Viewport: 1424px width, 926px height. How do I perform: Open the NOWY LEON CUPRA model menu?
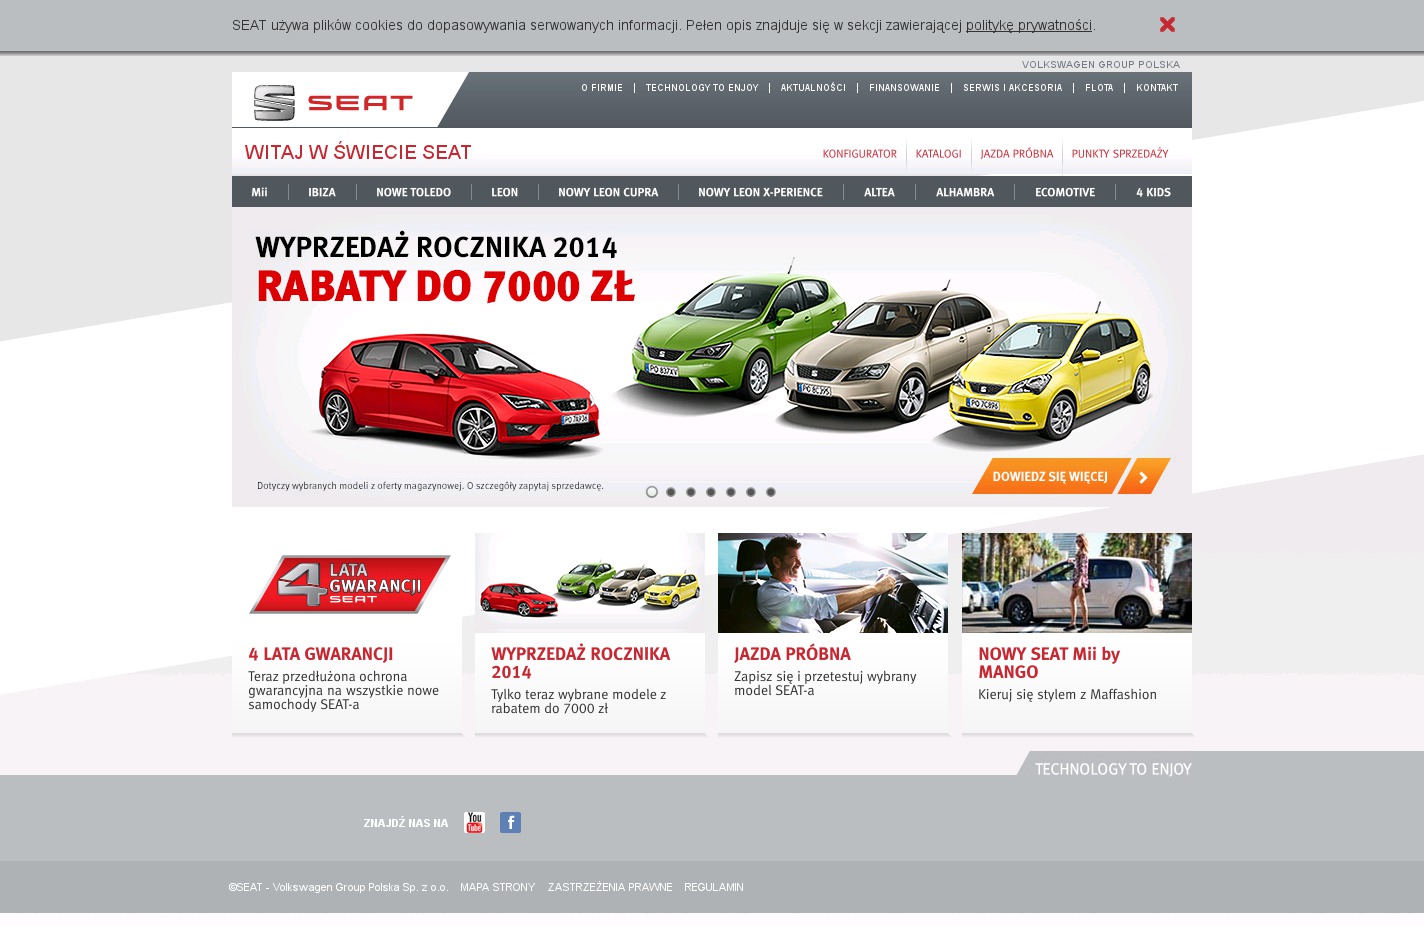(x=608, y=192)
